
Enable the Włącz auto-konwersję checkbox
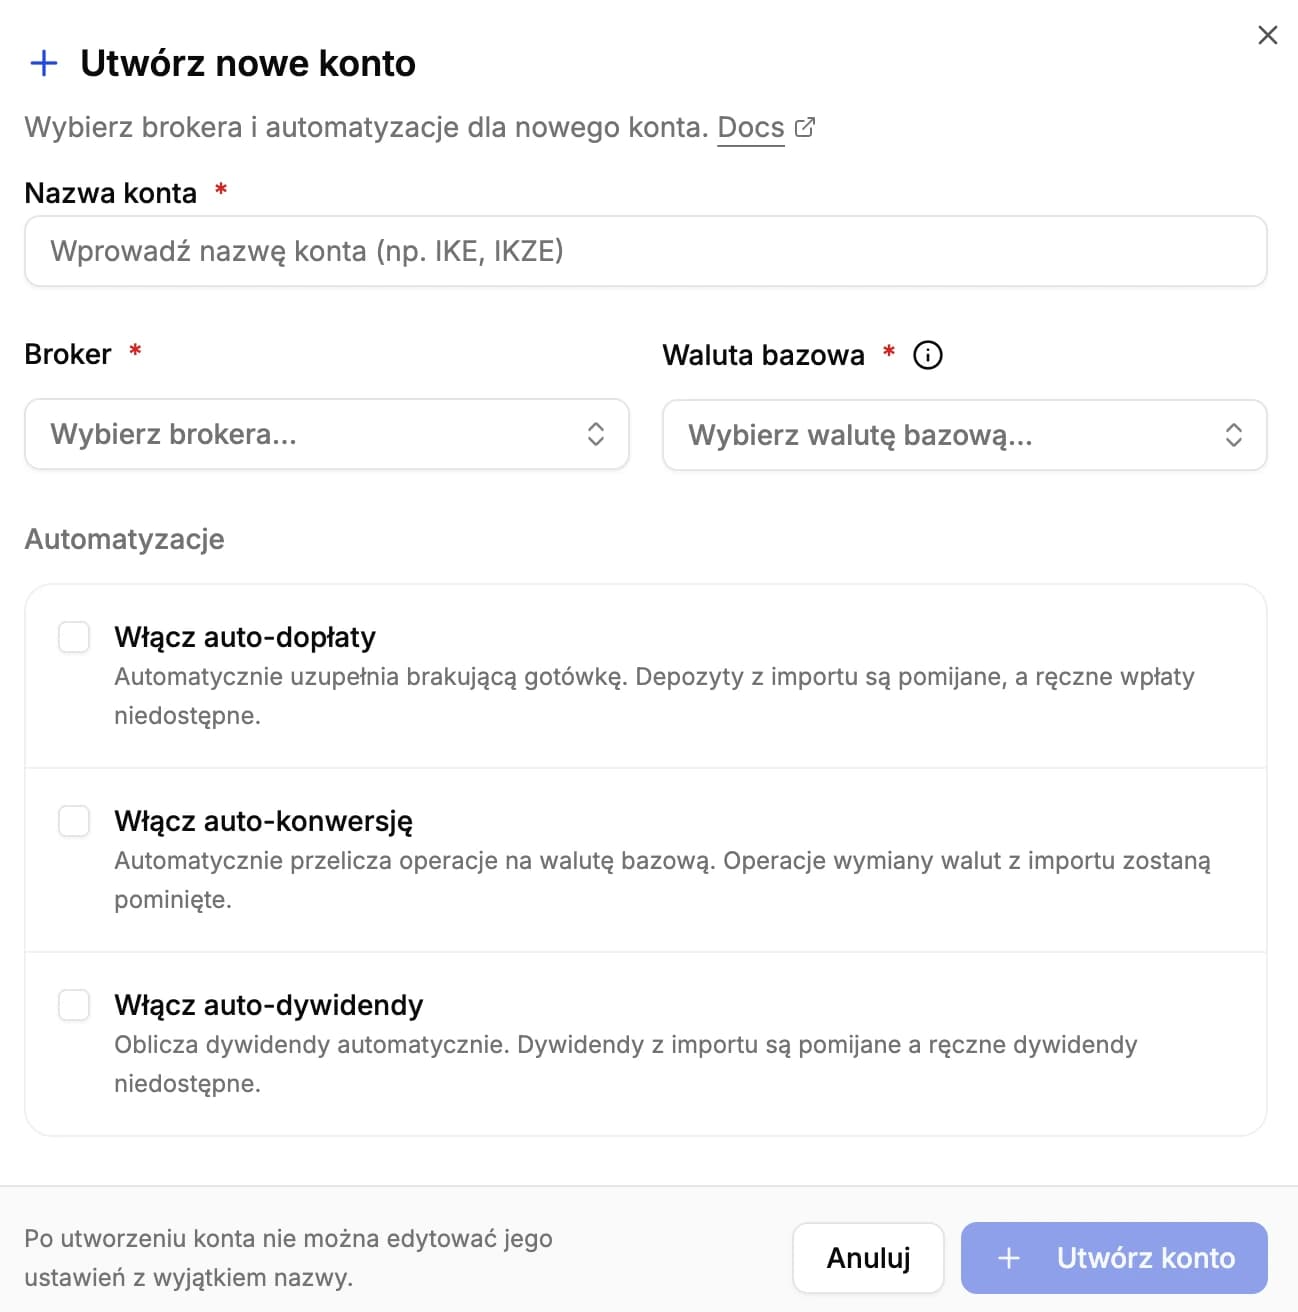[x=74, y=821]
